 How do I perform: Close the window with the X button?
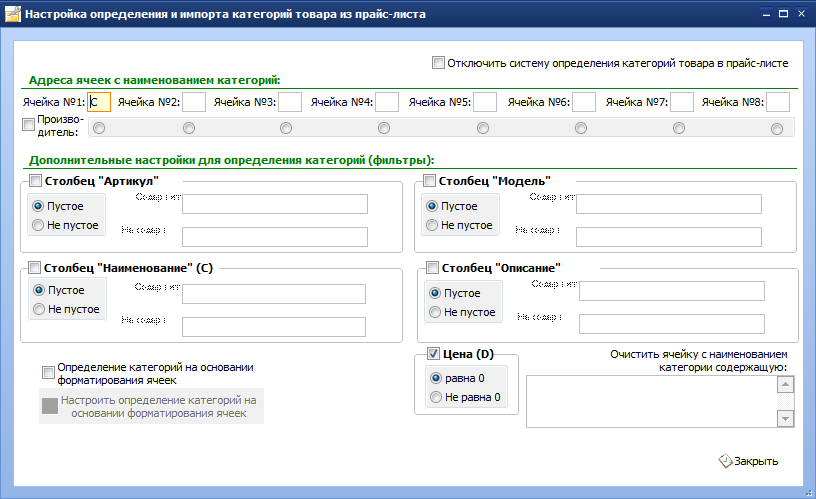pyautogui.click(x=801, y=14)
